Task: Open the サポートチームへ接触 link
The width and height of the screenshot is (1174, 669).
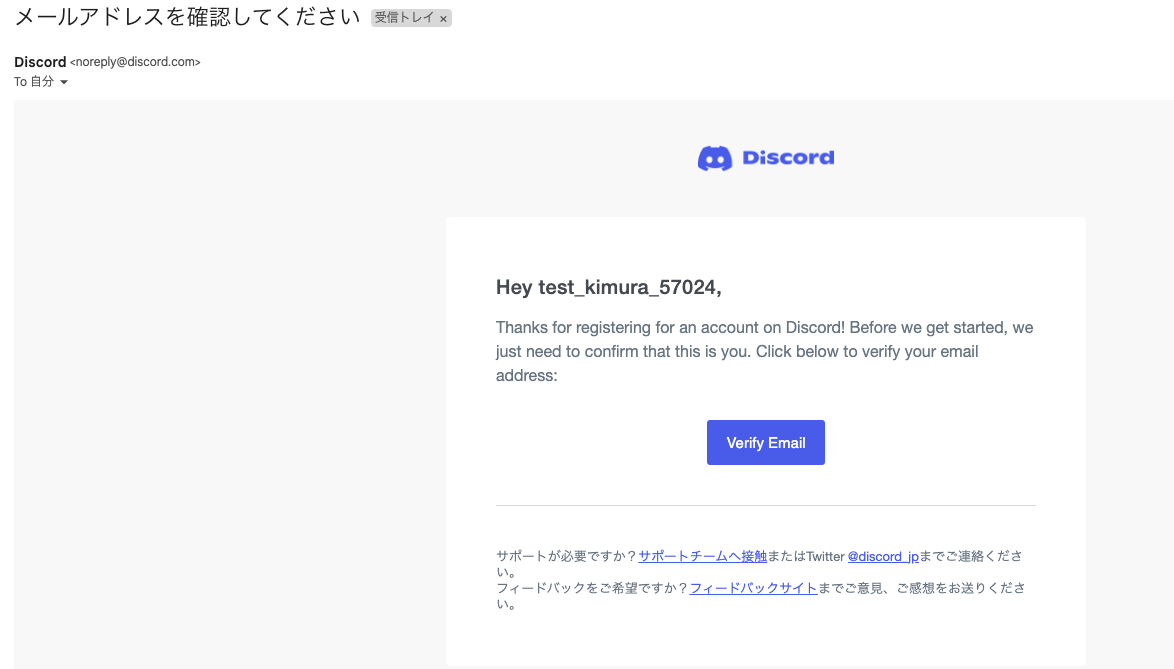Action: point(705,556)
